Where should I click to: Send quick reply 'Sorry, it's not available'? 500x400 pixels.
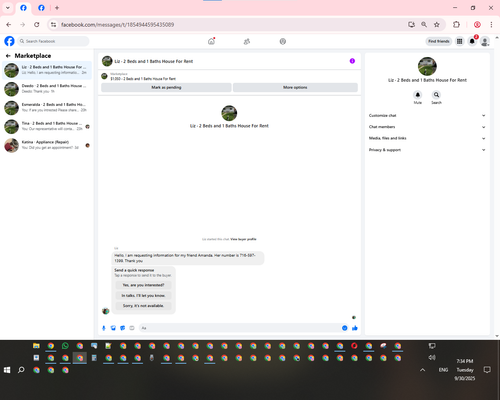pos(143,306)
